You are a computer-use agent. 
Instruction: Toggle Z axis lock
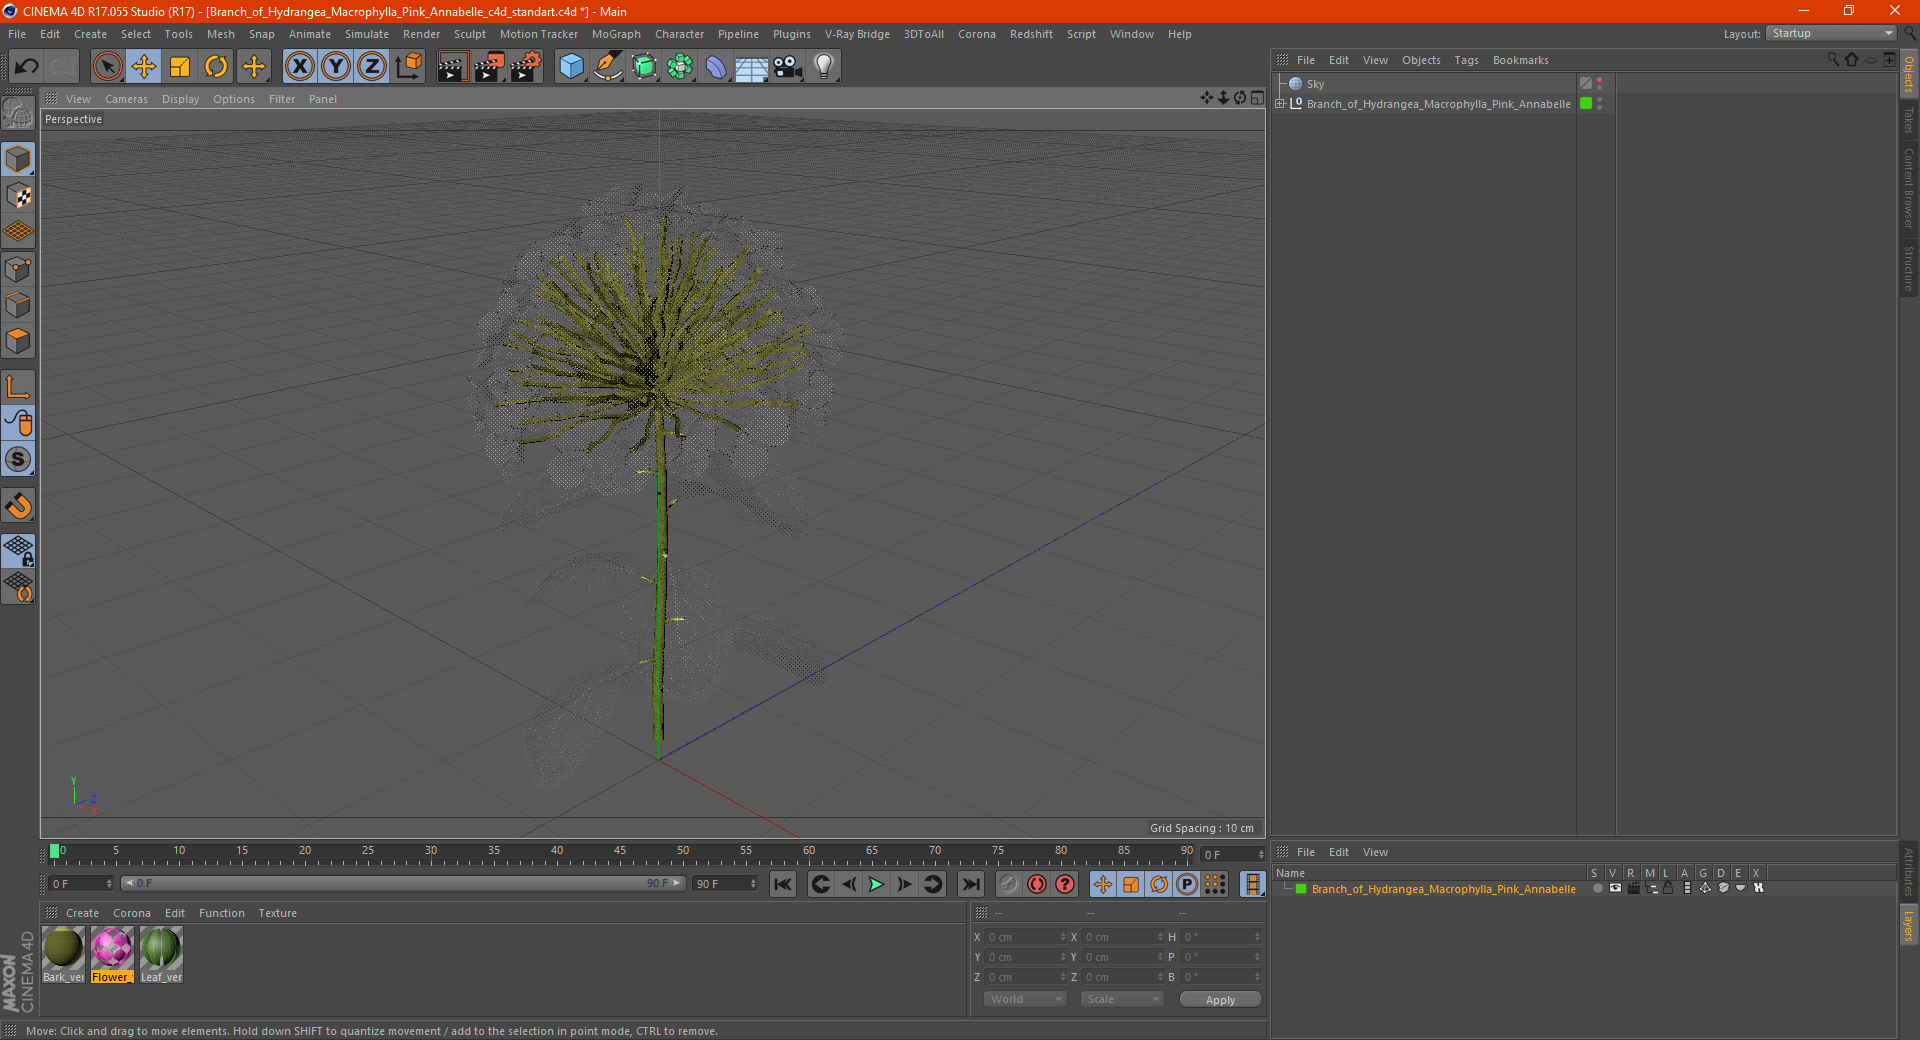coord(372,67)
